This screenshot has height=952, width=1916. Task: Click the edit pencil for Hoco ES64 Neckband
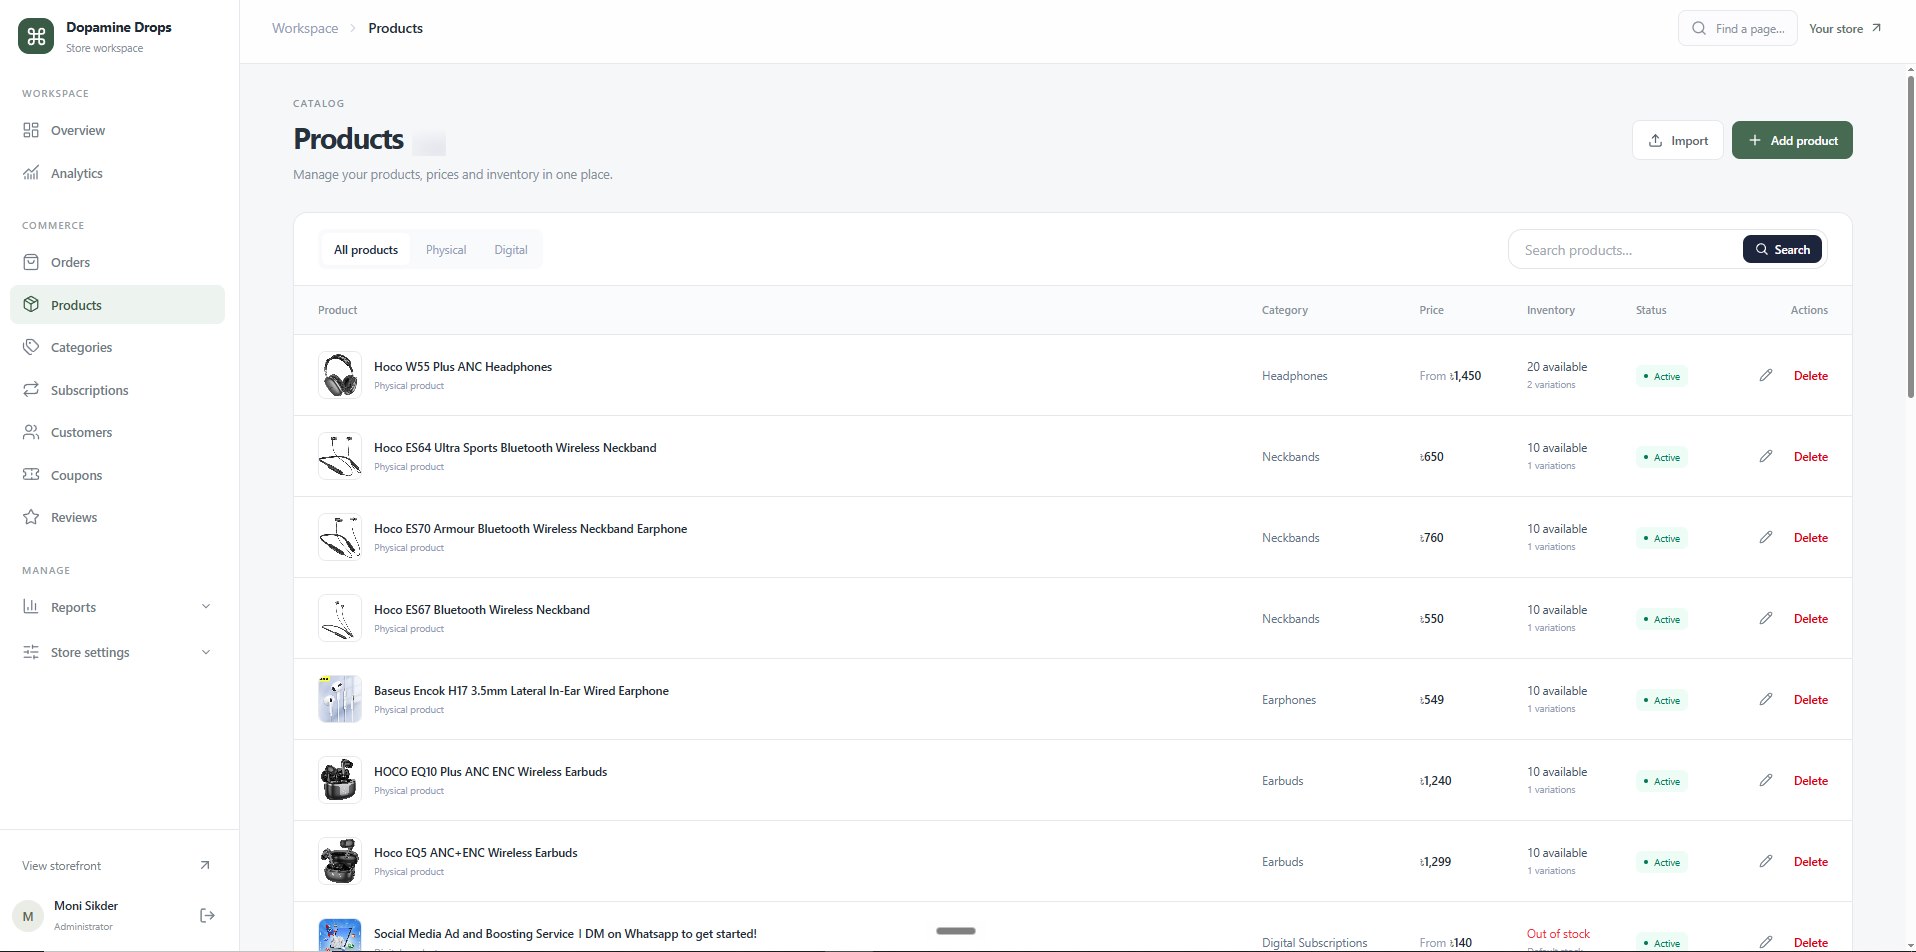(x=1766, y=456)
